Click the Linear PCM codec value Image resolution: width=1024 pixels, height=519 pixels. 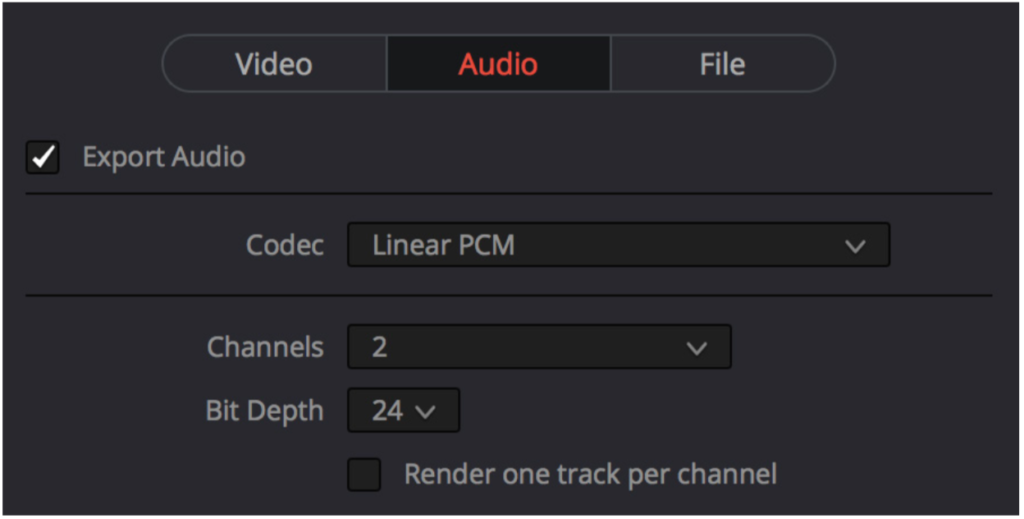click(x=443, y=245)
